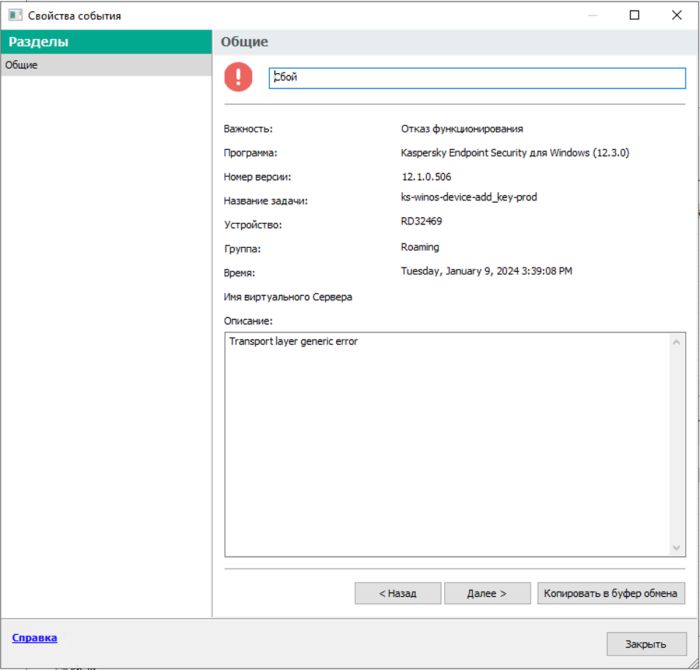Click the Важность: label
Viewport: 700px width, 670px height.
point(248,129)
